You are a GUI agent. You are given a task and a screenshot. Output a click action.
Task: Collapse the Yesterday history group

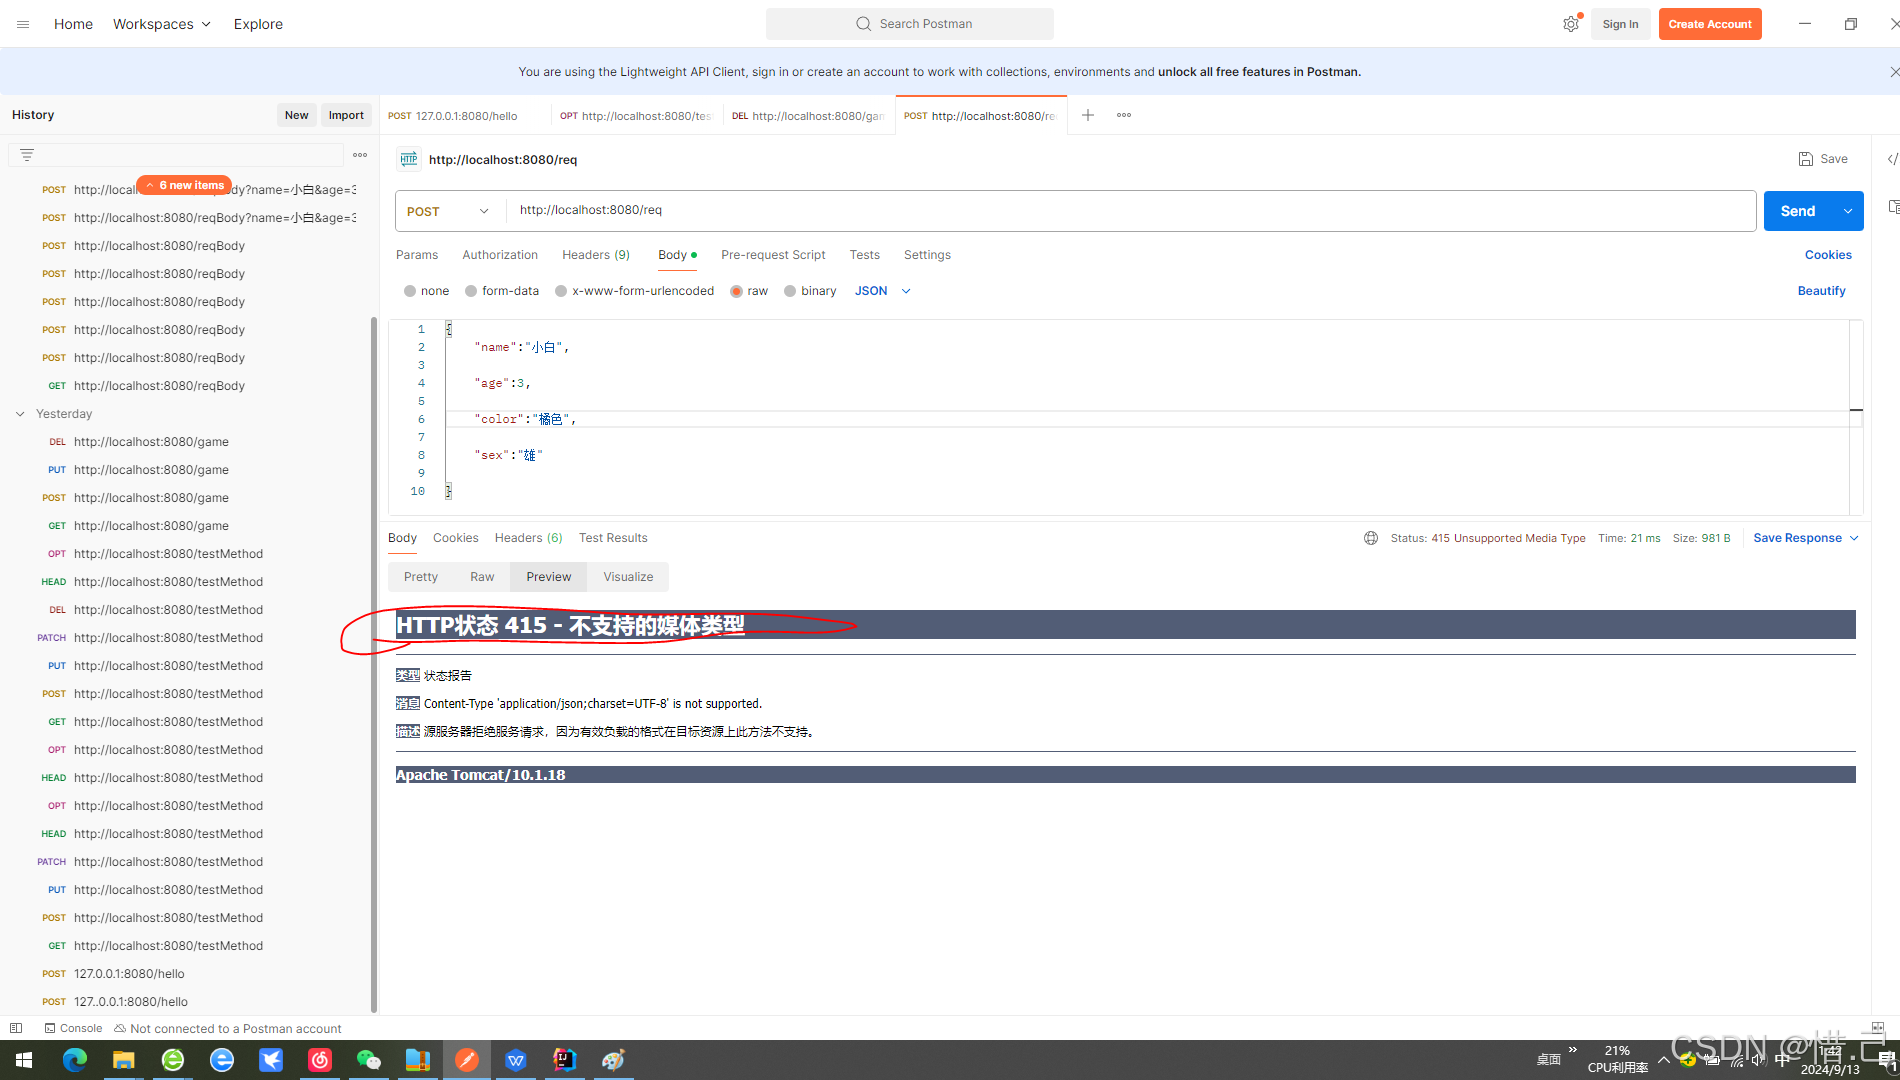click(20, 414)
